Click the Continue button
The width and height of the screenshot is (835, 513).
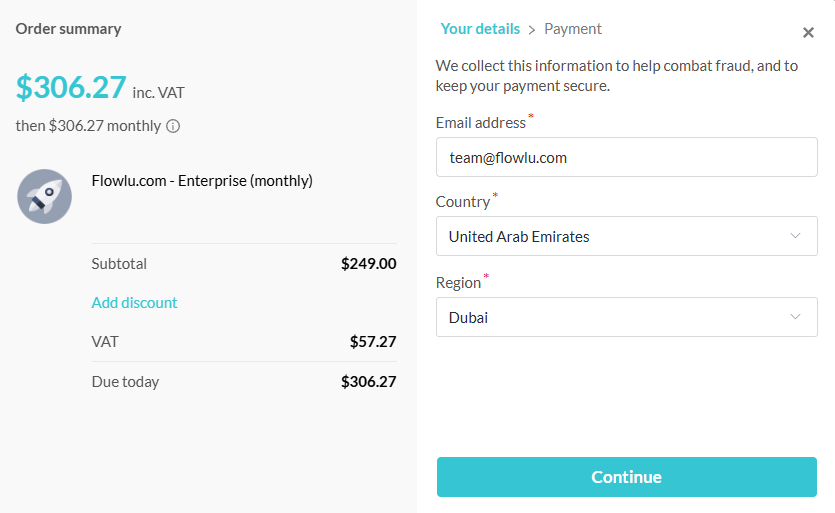(627, 477)
